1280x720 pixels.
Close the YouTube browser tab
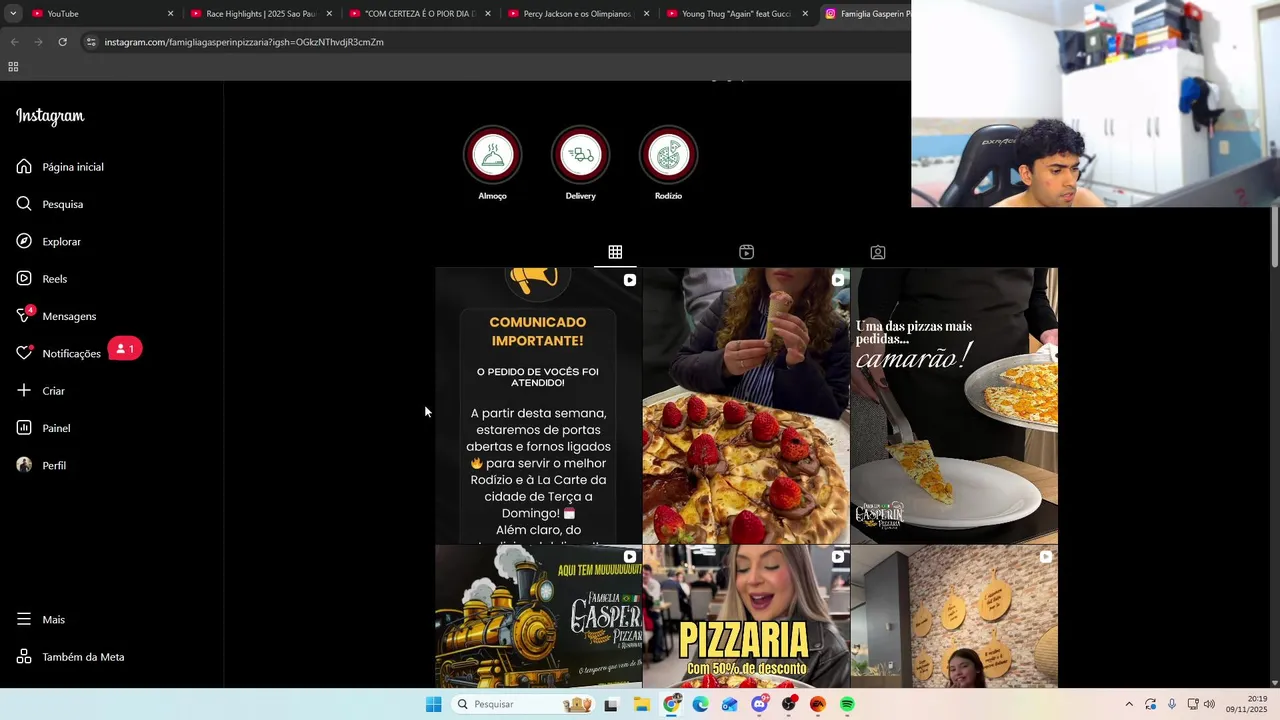[x=170, y=14]
